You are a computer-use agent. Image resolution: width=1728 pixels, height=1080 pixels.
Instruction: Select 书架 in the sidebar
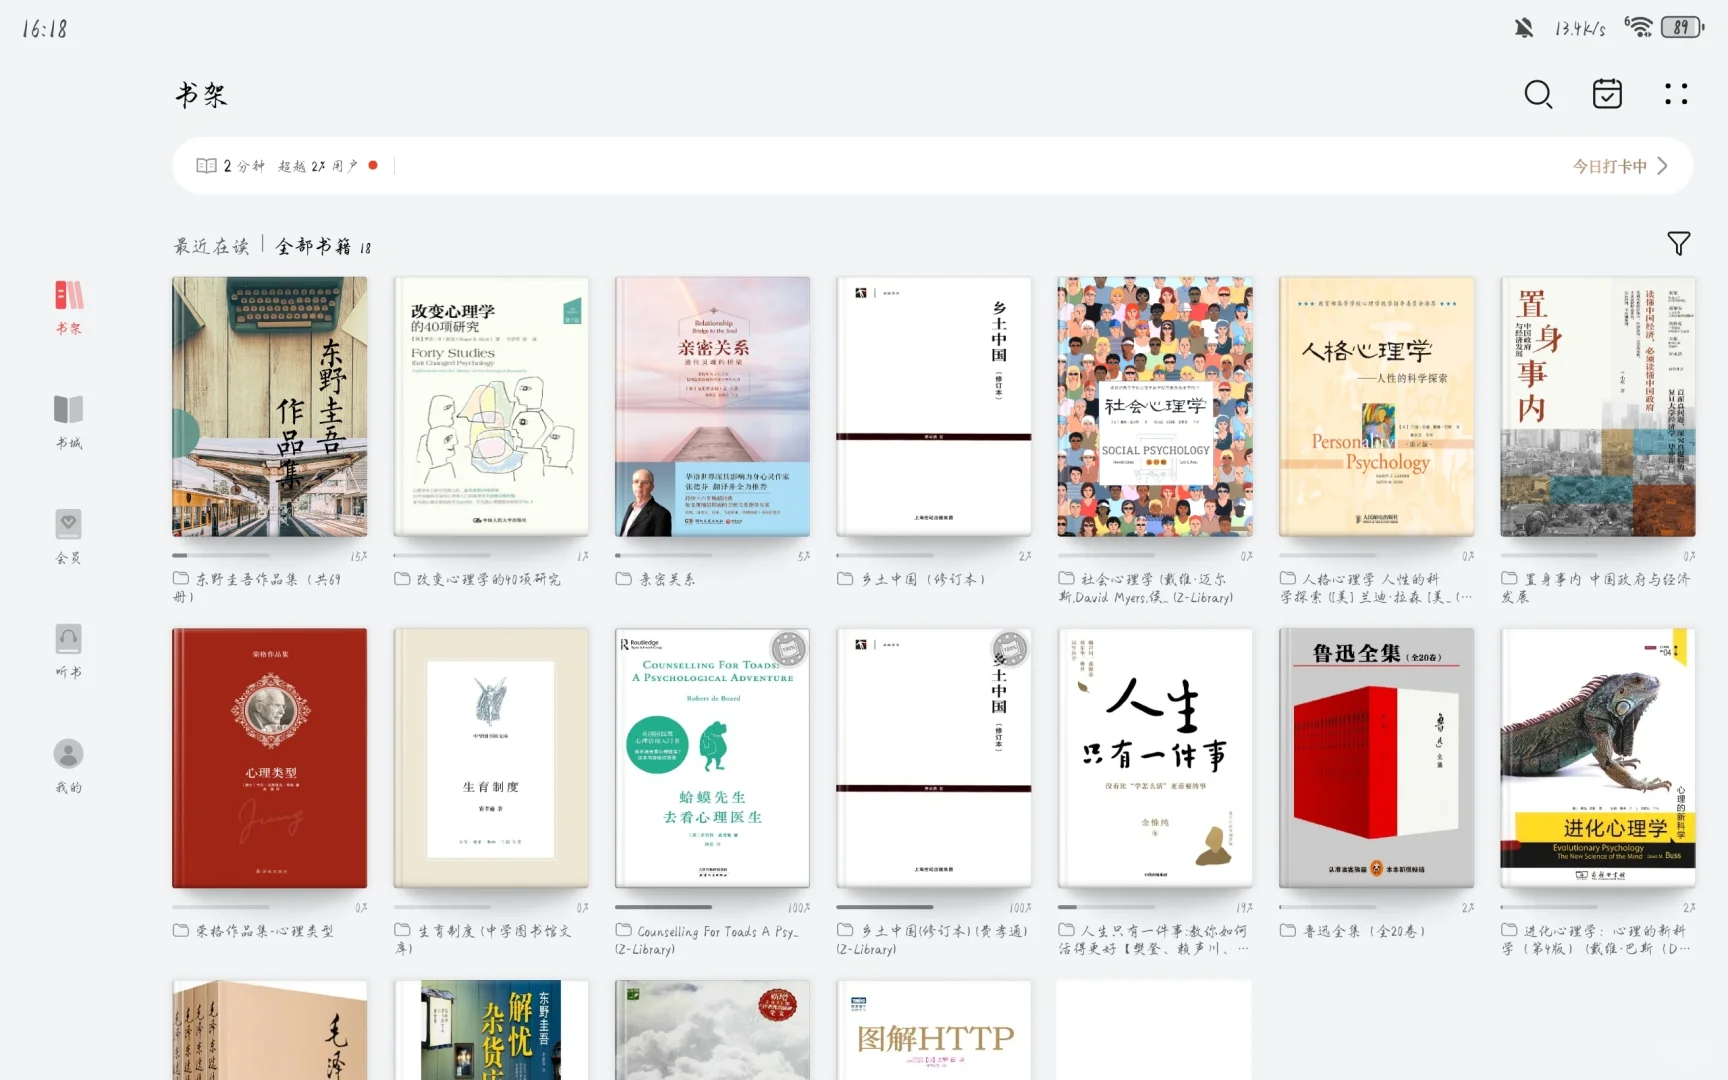(68, 307)
